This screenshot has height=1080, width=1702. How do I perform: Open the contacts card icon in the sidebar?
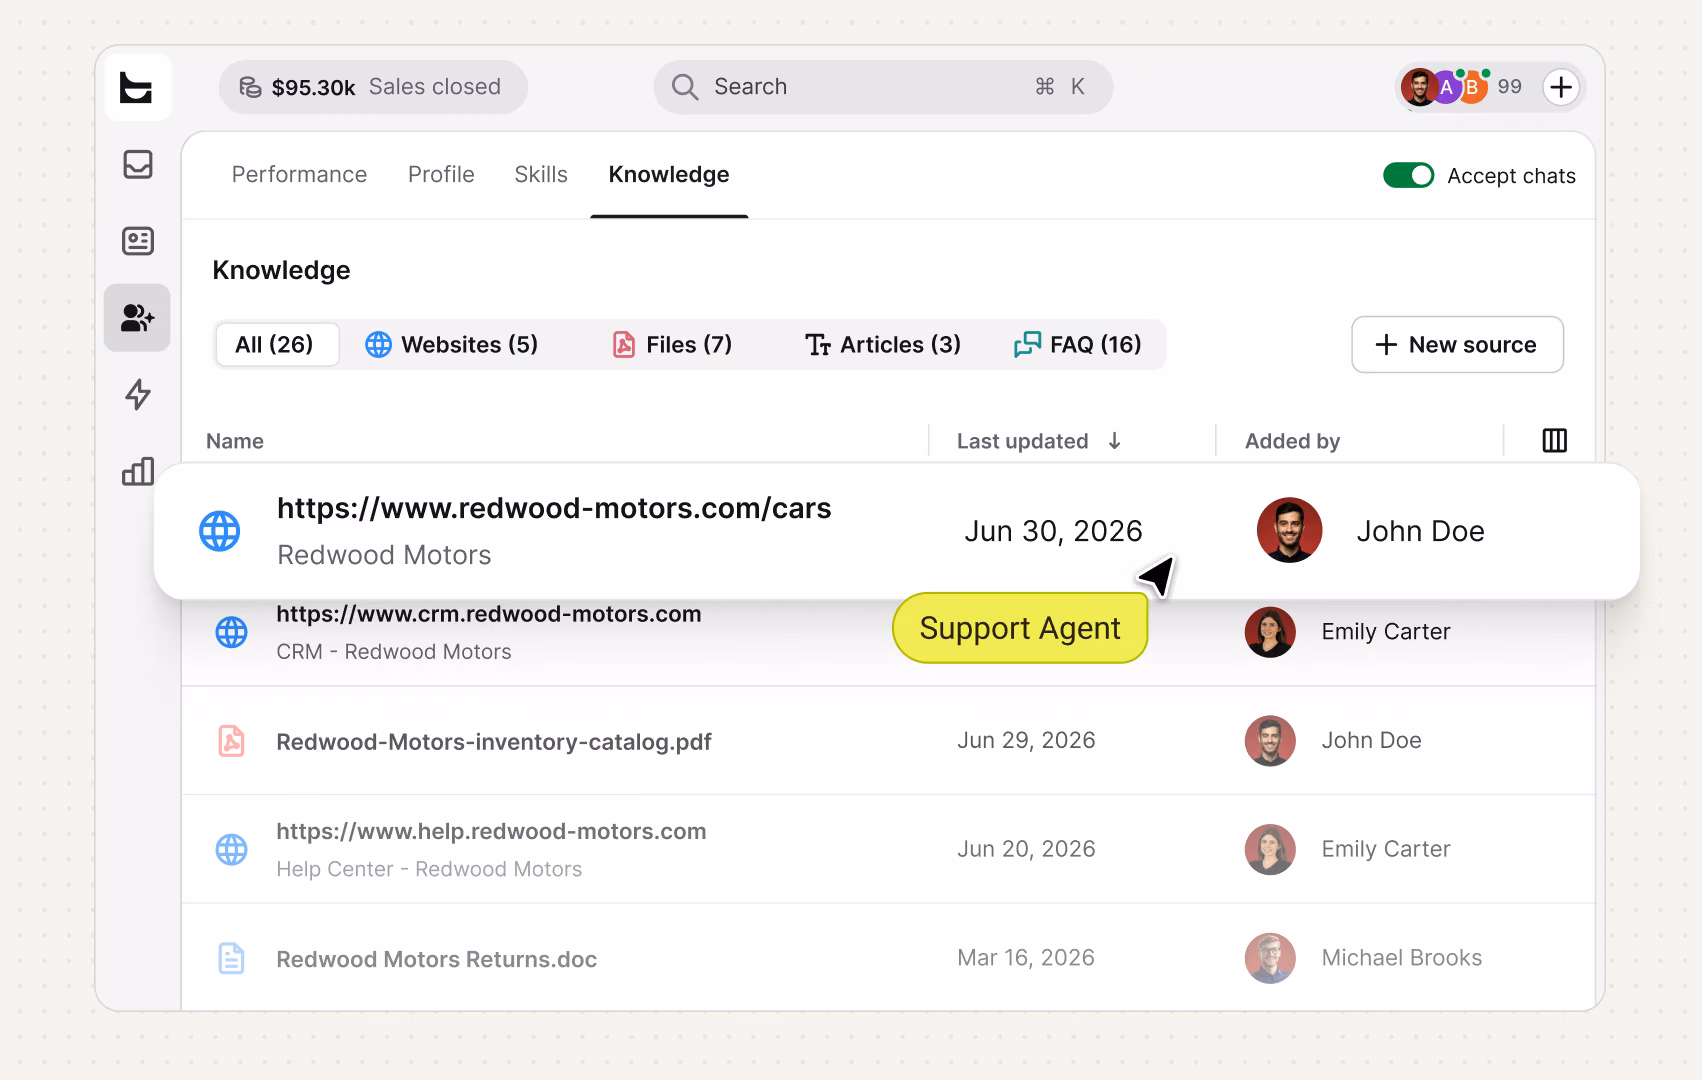[138, 241]
